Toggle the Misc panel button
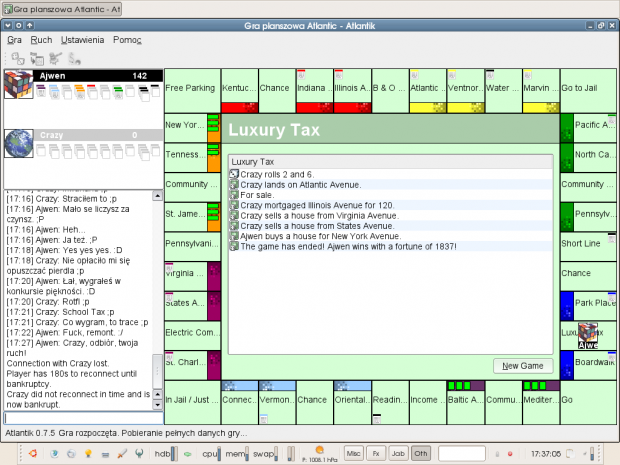This screenshot has height=465, width=620. click(353, 453)
